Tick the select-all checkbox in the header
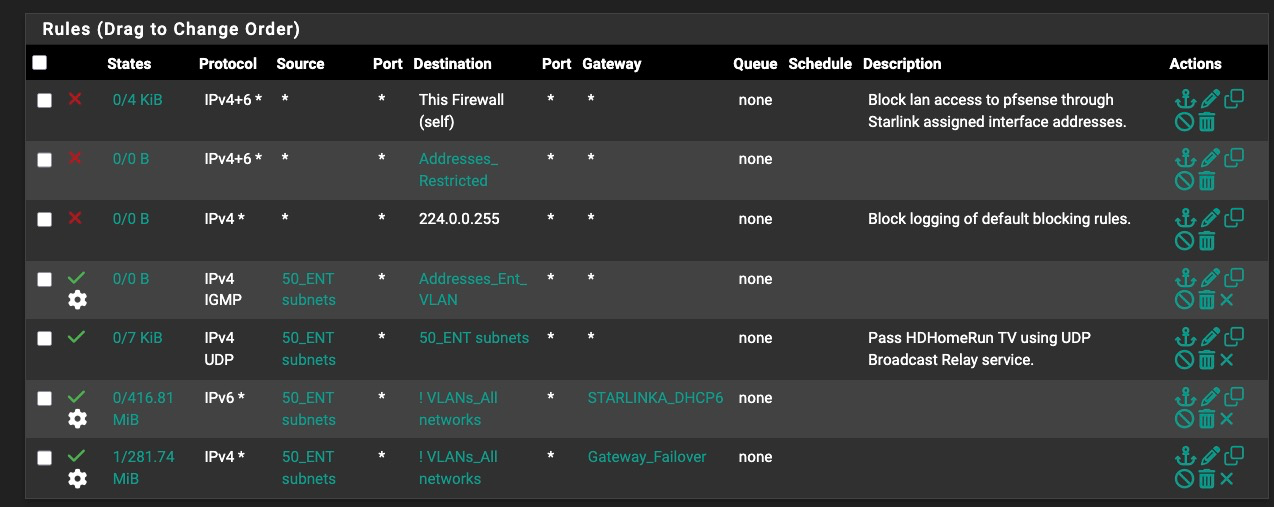Viewport: 1274px width, 507px height. pyautogui.click(x=40, y=63)
